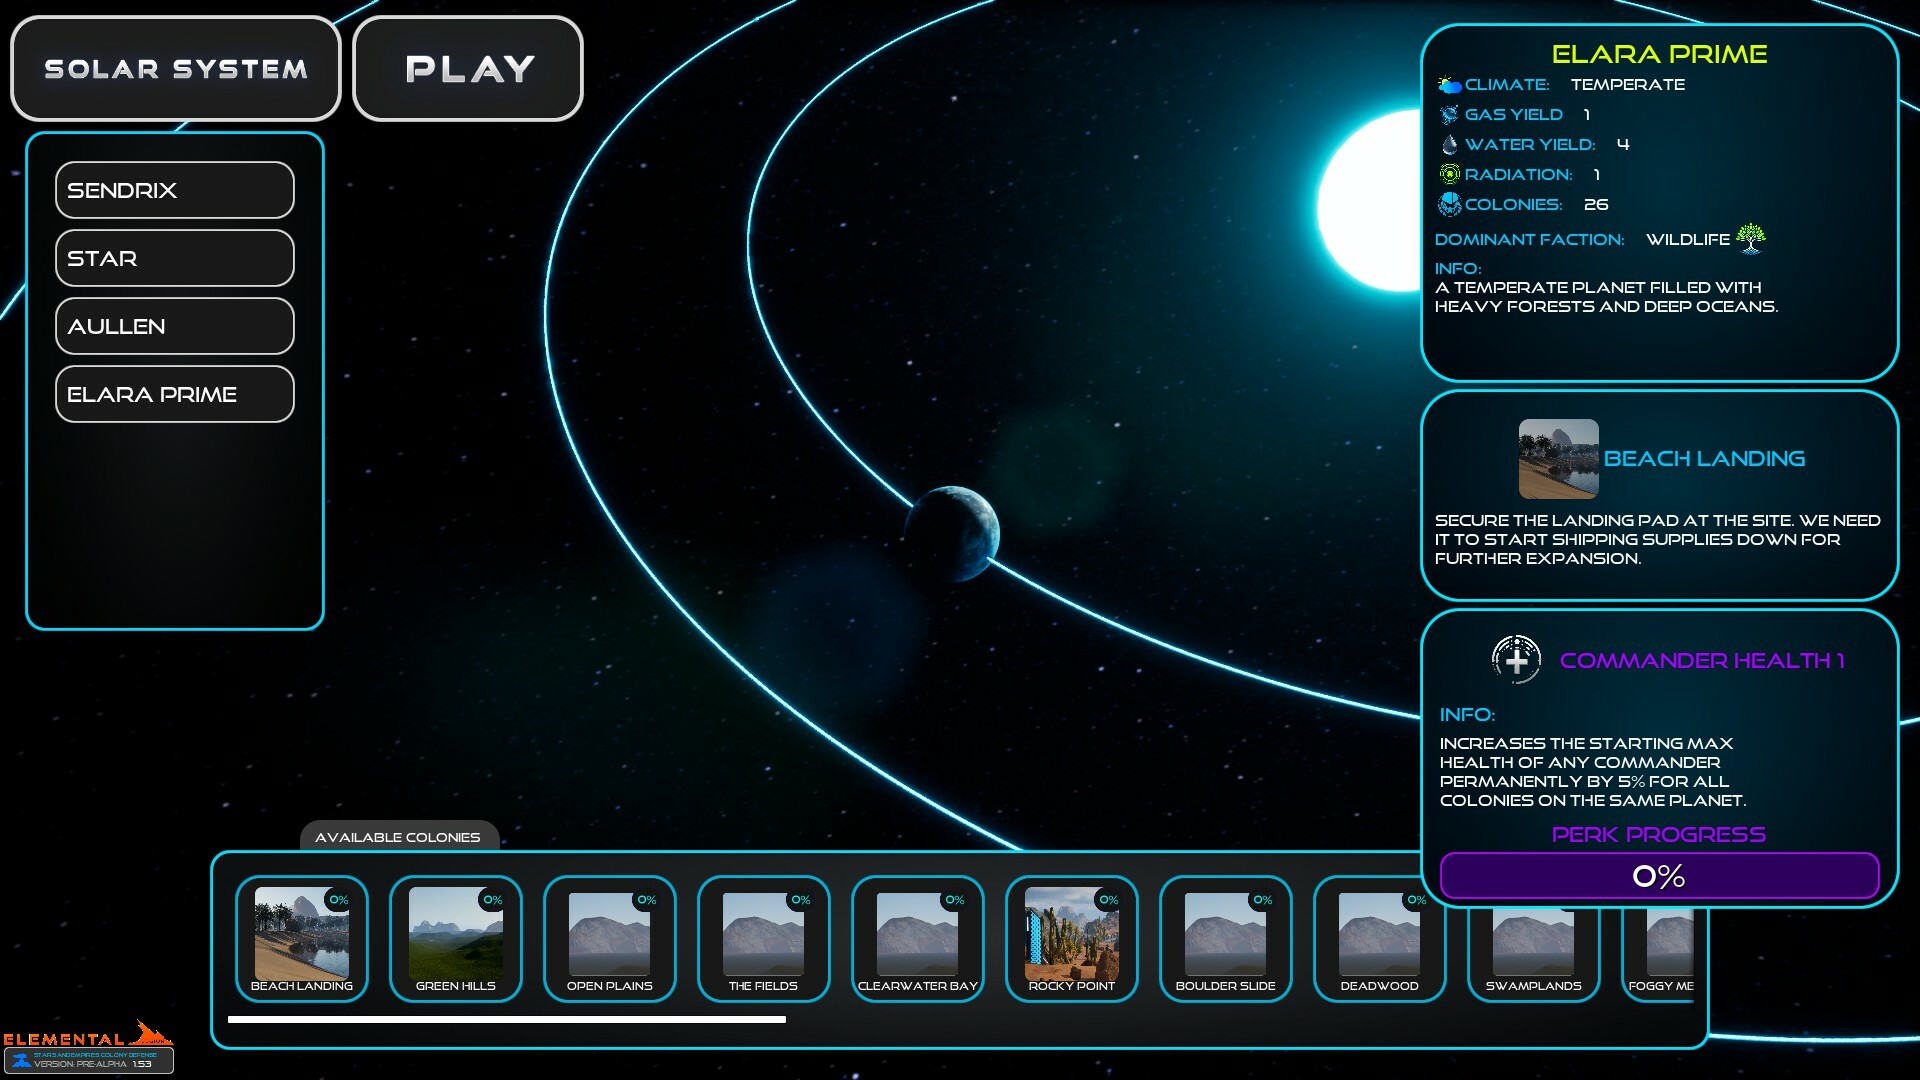Click the climate weather icon
This screenshot has width=1920, height=1080.
click(x=1449, y=85)
